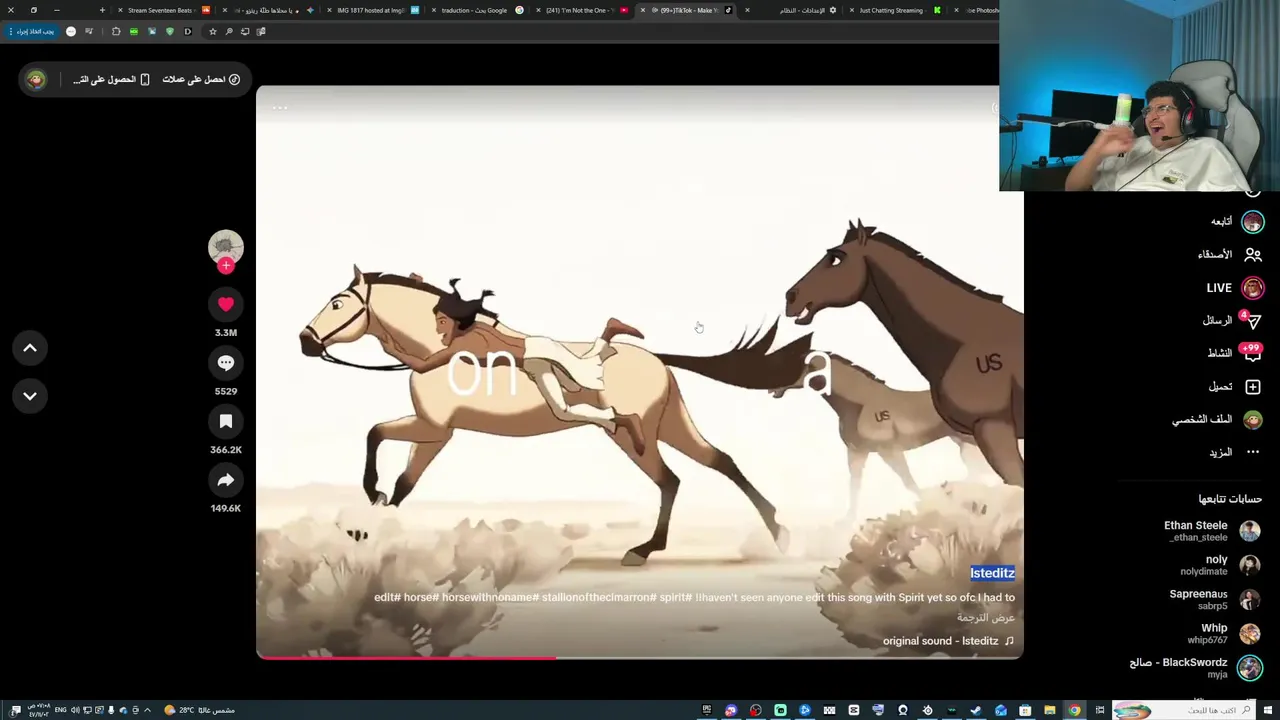Switch to I'm Not the One YouTube tab
1280x720 pixels.
pos(583,10)
